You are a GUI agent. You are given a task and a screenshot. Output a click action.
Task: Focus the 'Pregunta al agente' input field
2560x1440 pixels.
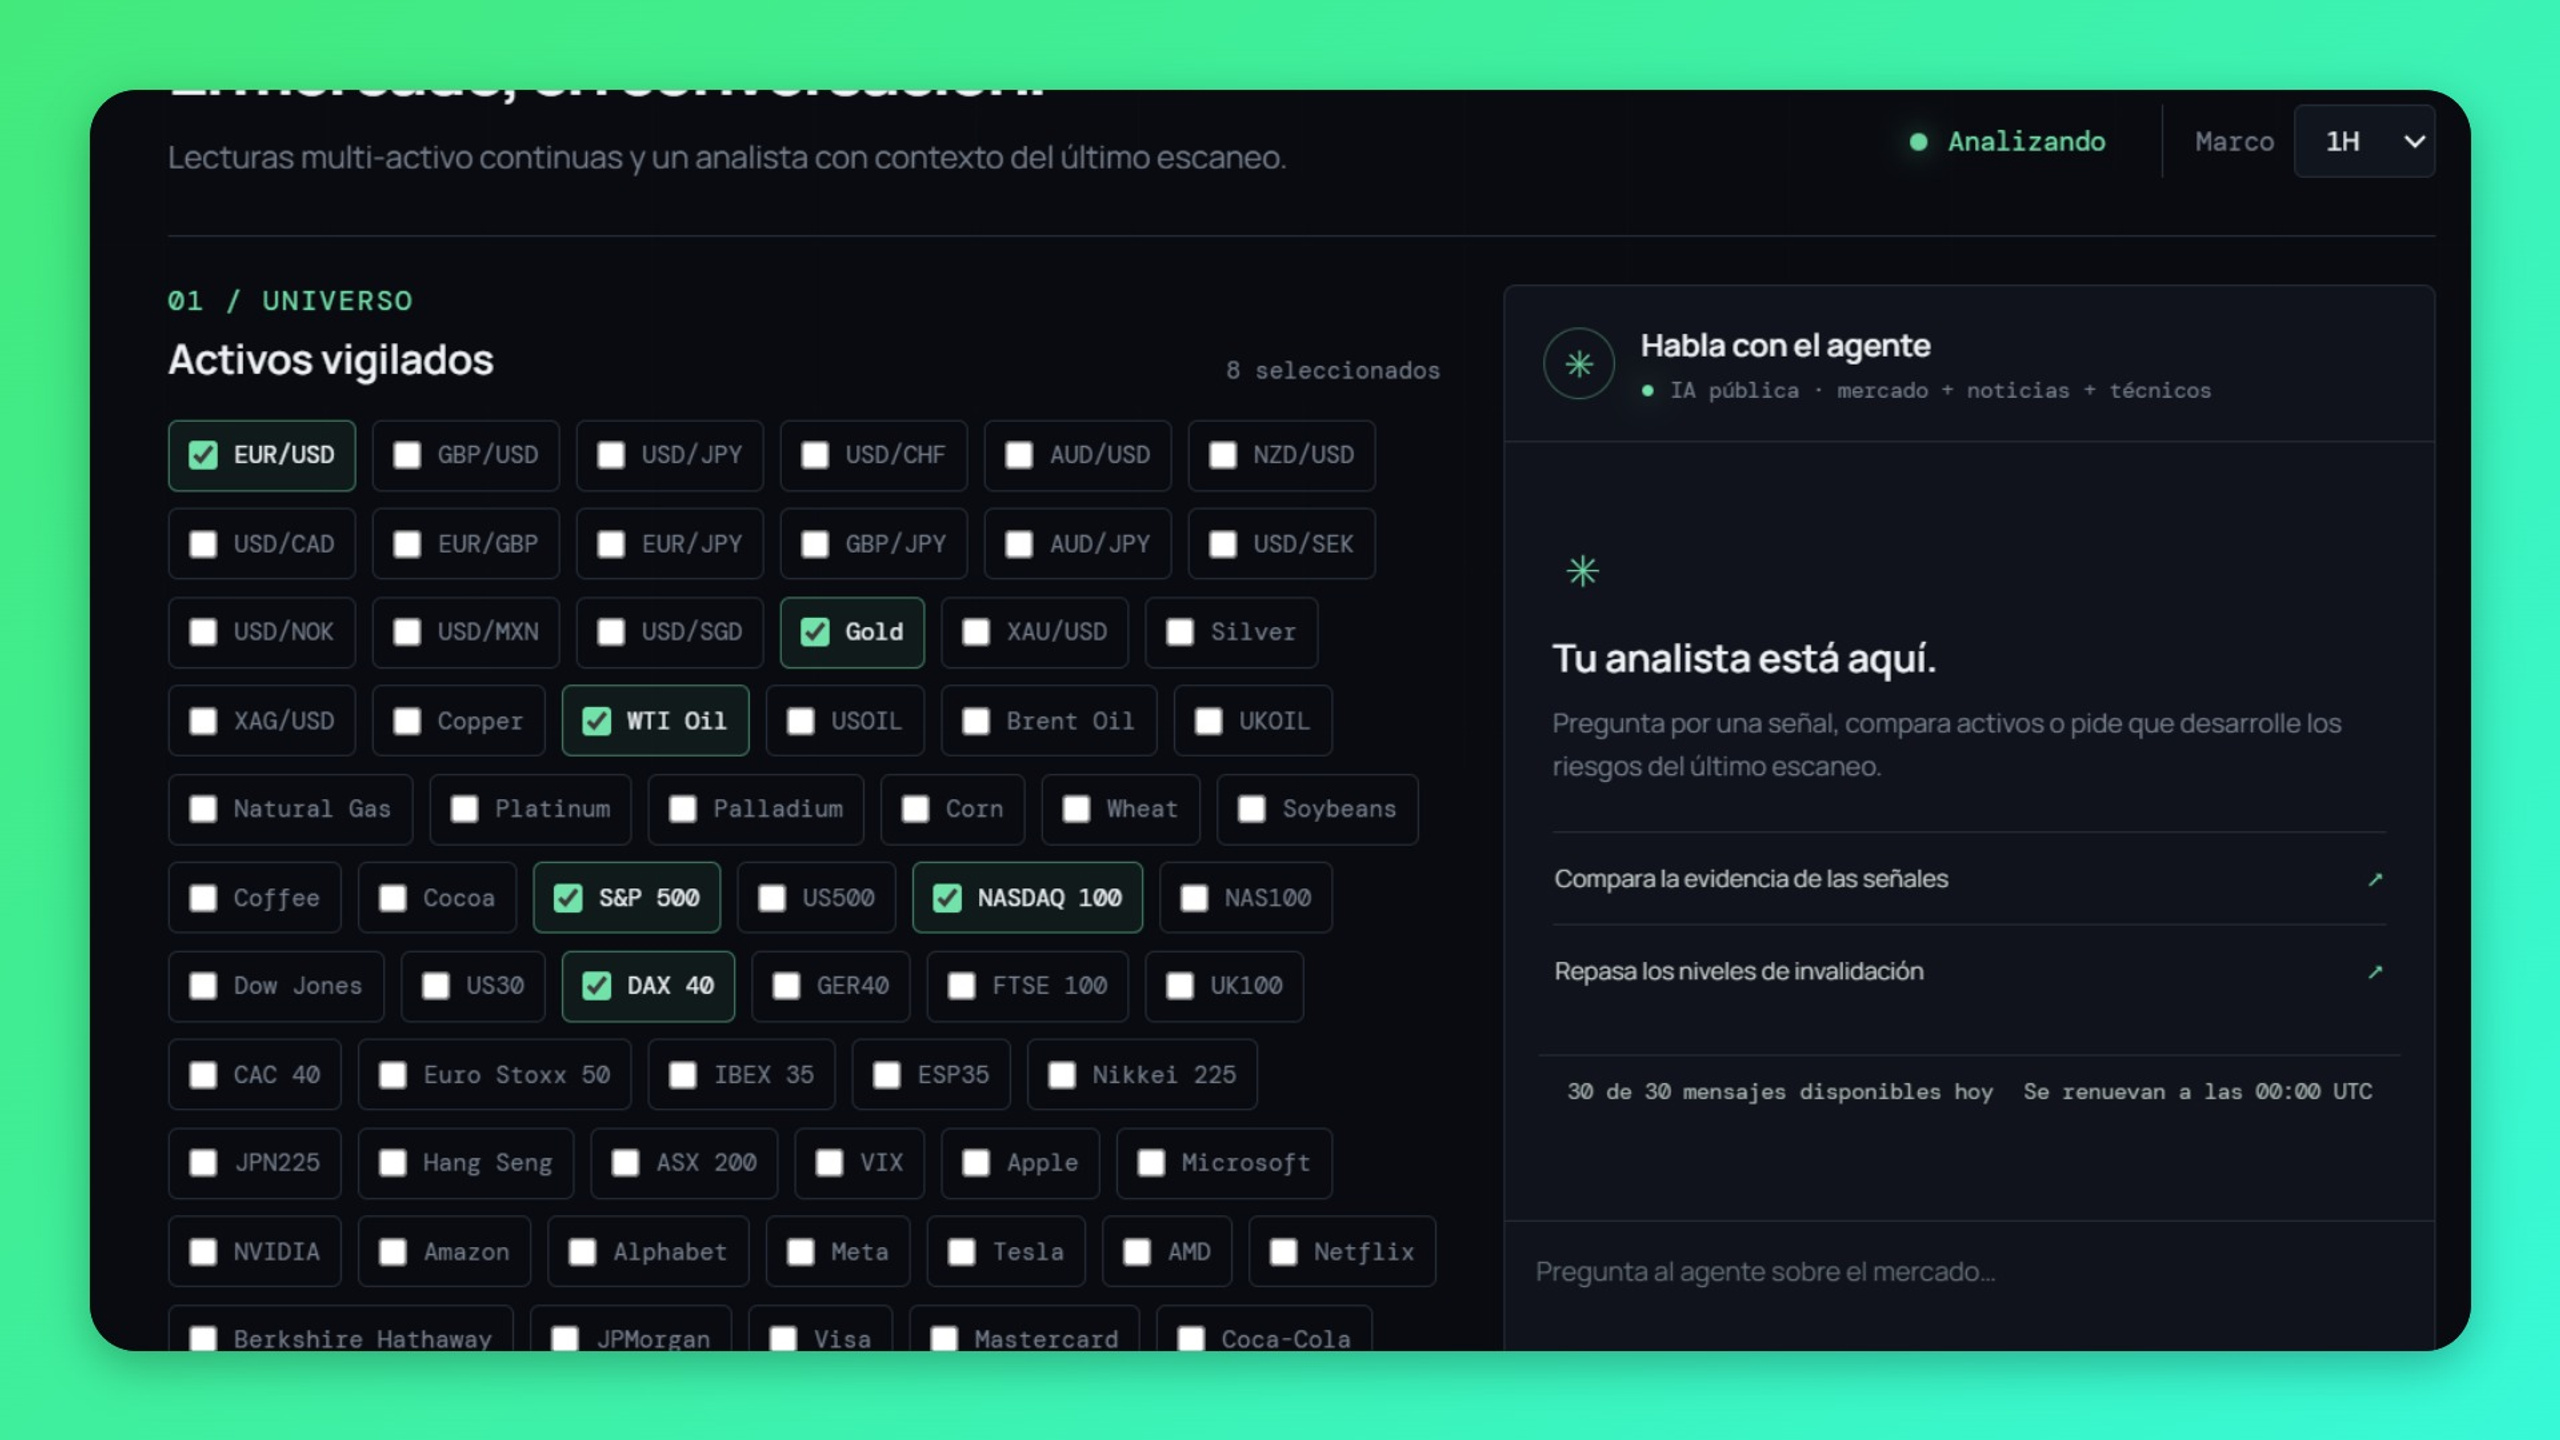(x=1969, y=1272)
